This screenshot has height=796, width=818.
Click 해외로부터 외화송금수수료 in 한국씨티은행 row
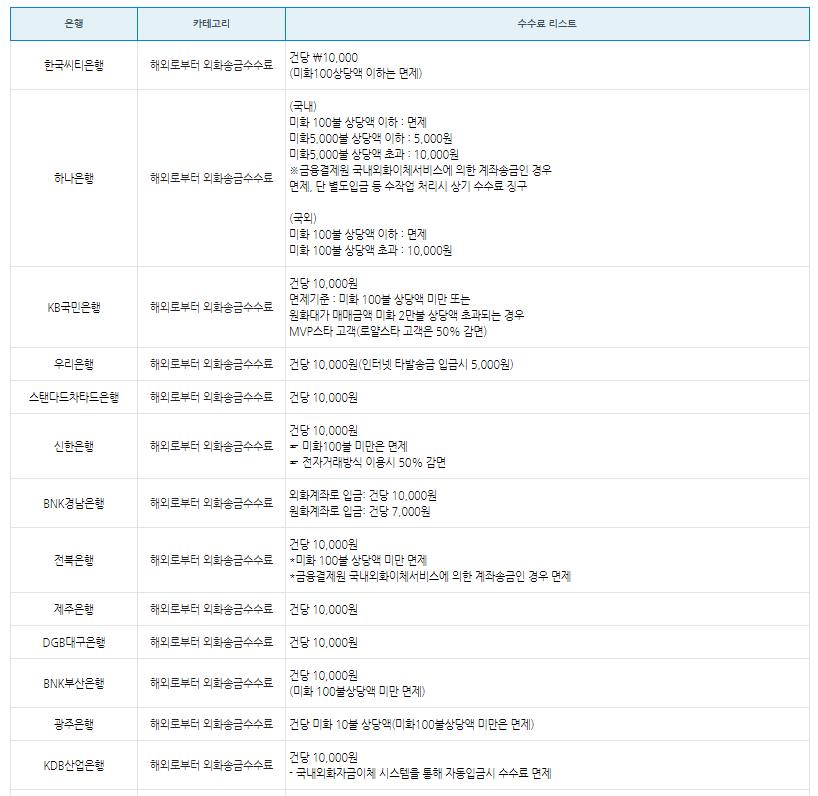coord(211,65)
